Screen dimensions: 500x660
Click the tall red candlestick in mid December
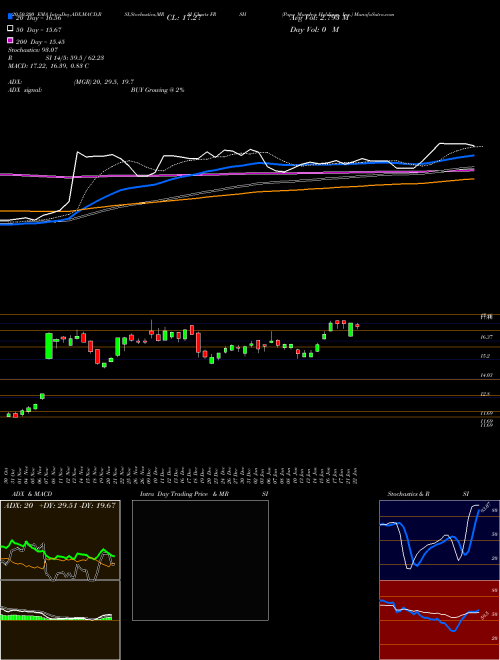[198, 343]
